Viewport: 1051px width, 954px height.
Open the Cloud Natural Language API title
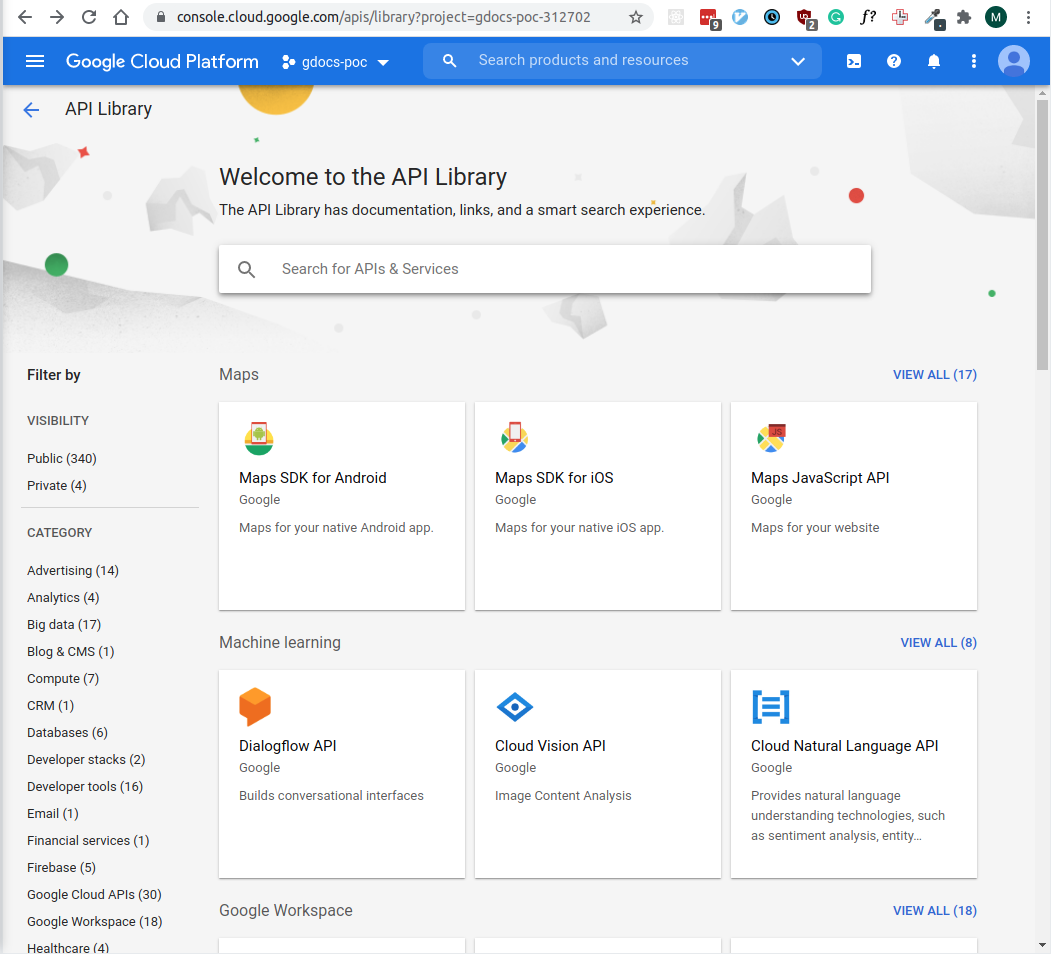[844, 746]
